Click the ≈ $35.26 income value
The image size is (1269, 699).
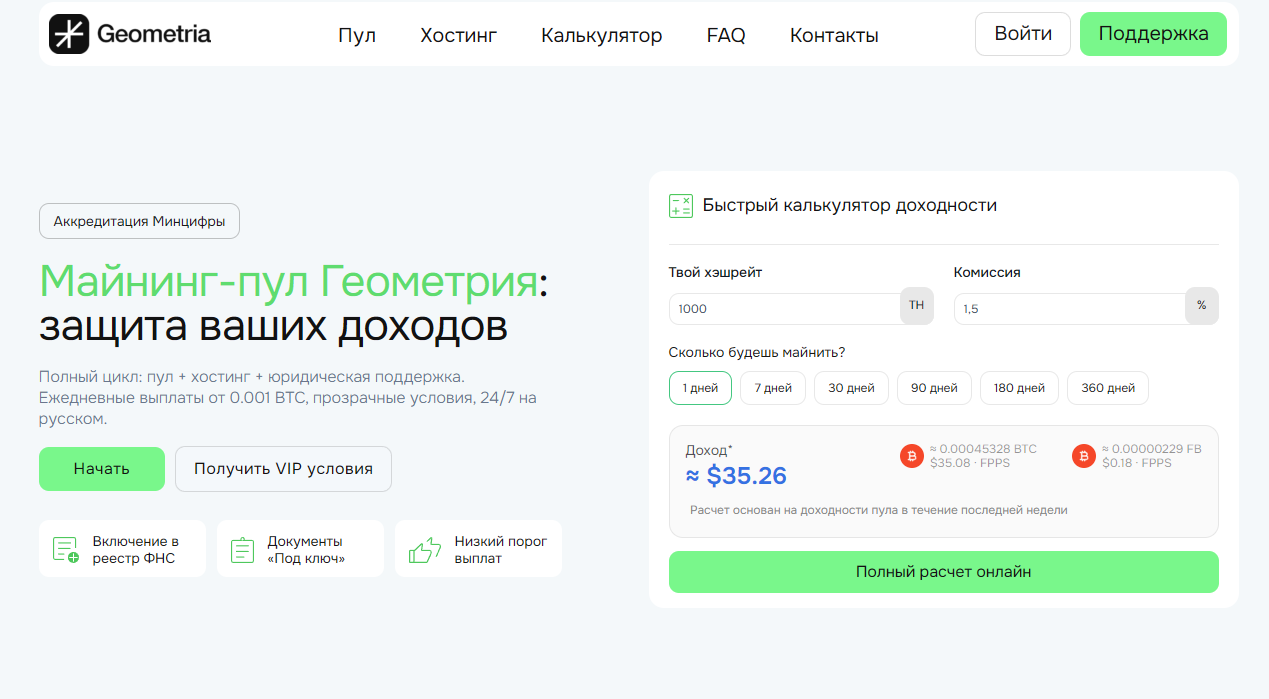[736, 476]
